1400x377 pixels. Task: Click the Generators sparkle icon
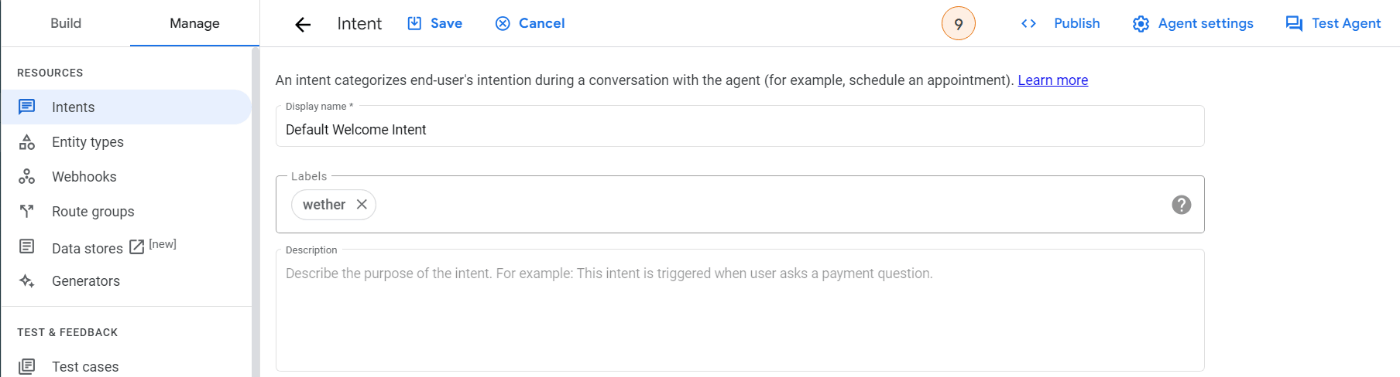pos(28,282)
